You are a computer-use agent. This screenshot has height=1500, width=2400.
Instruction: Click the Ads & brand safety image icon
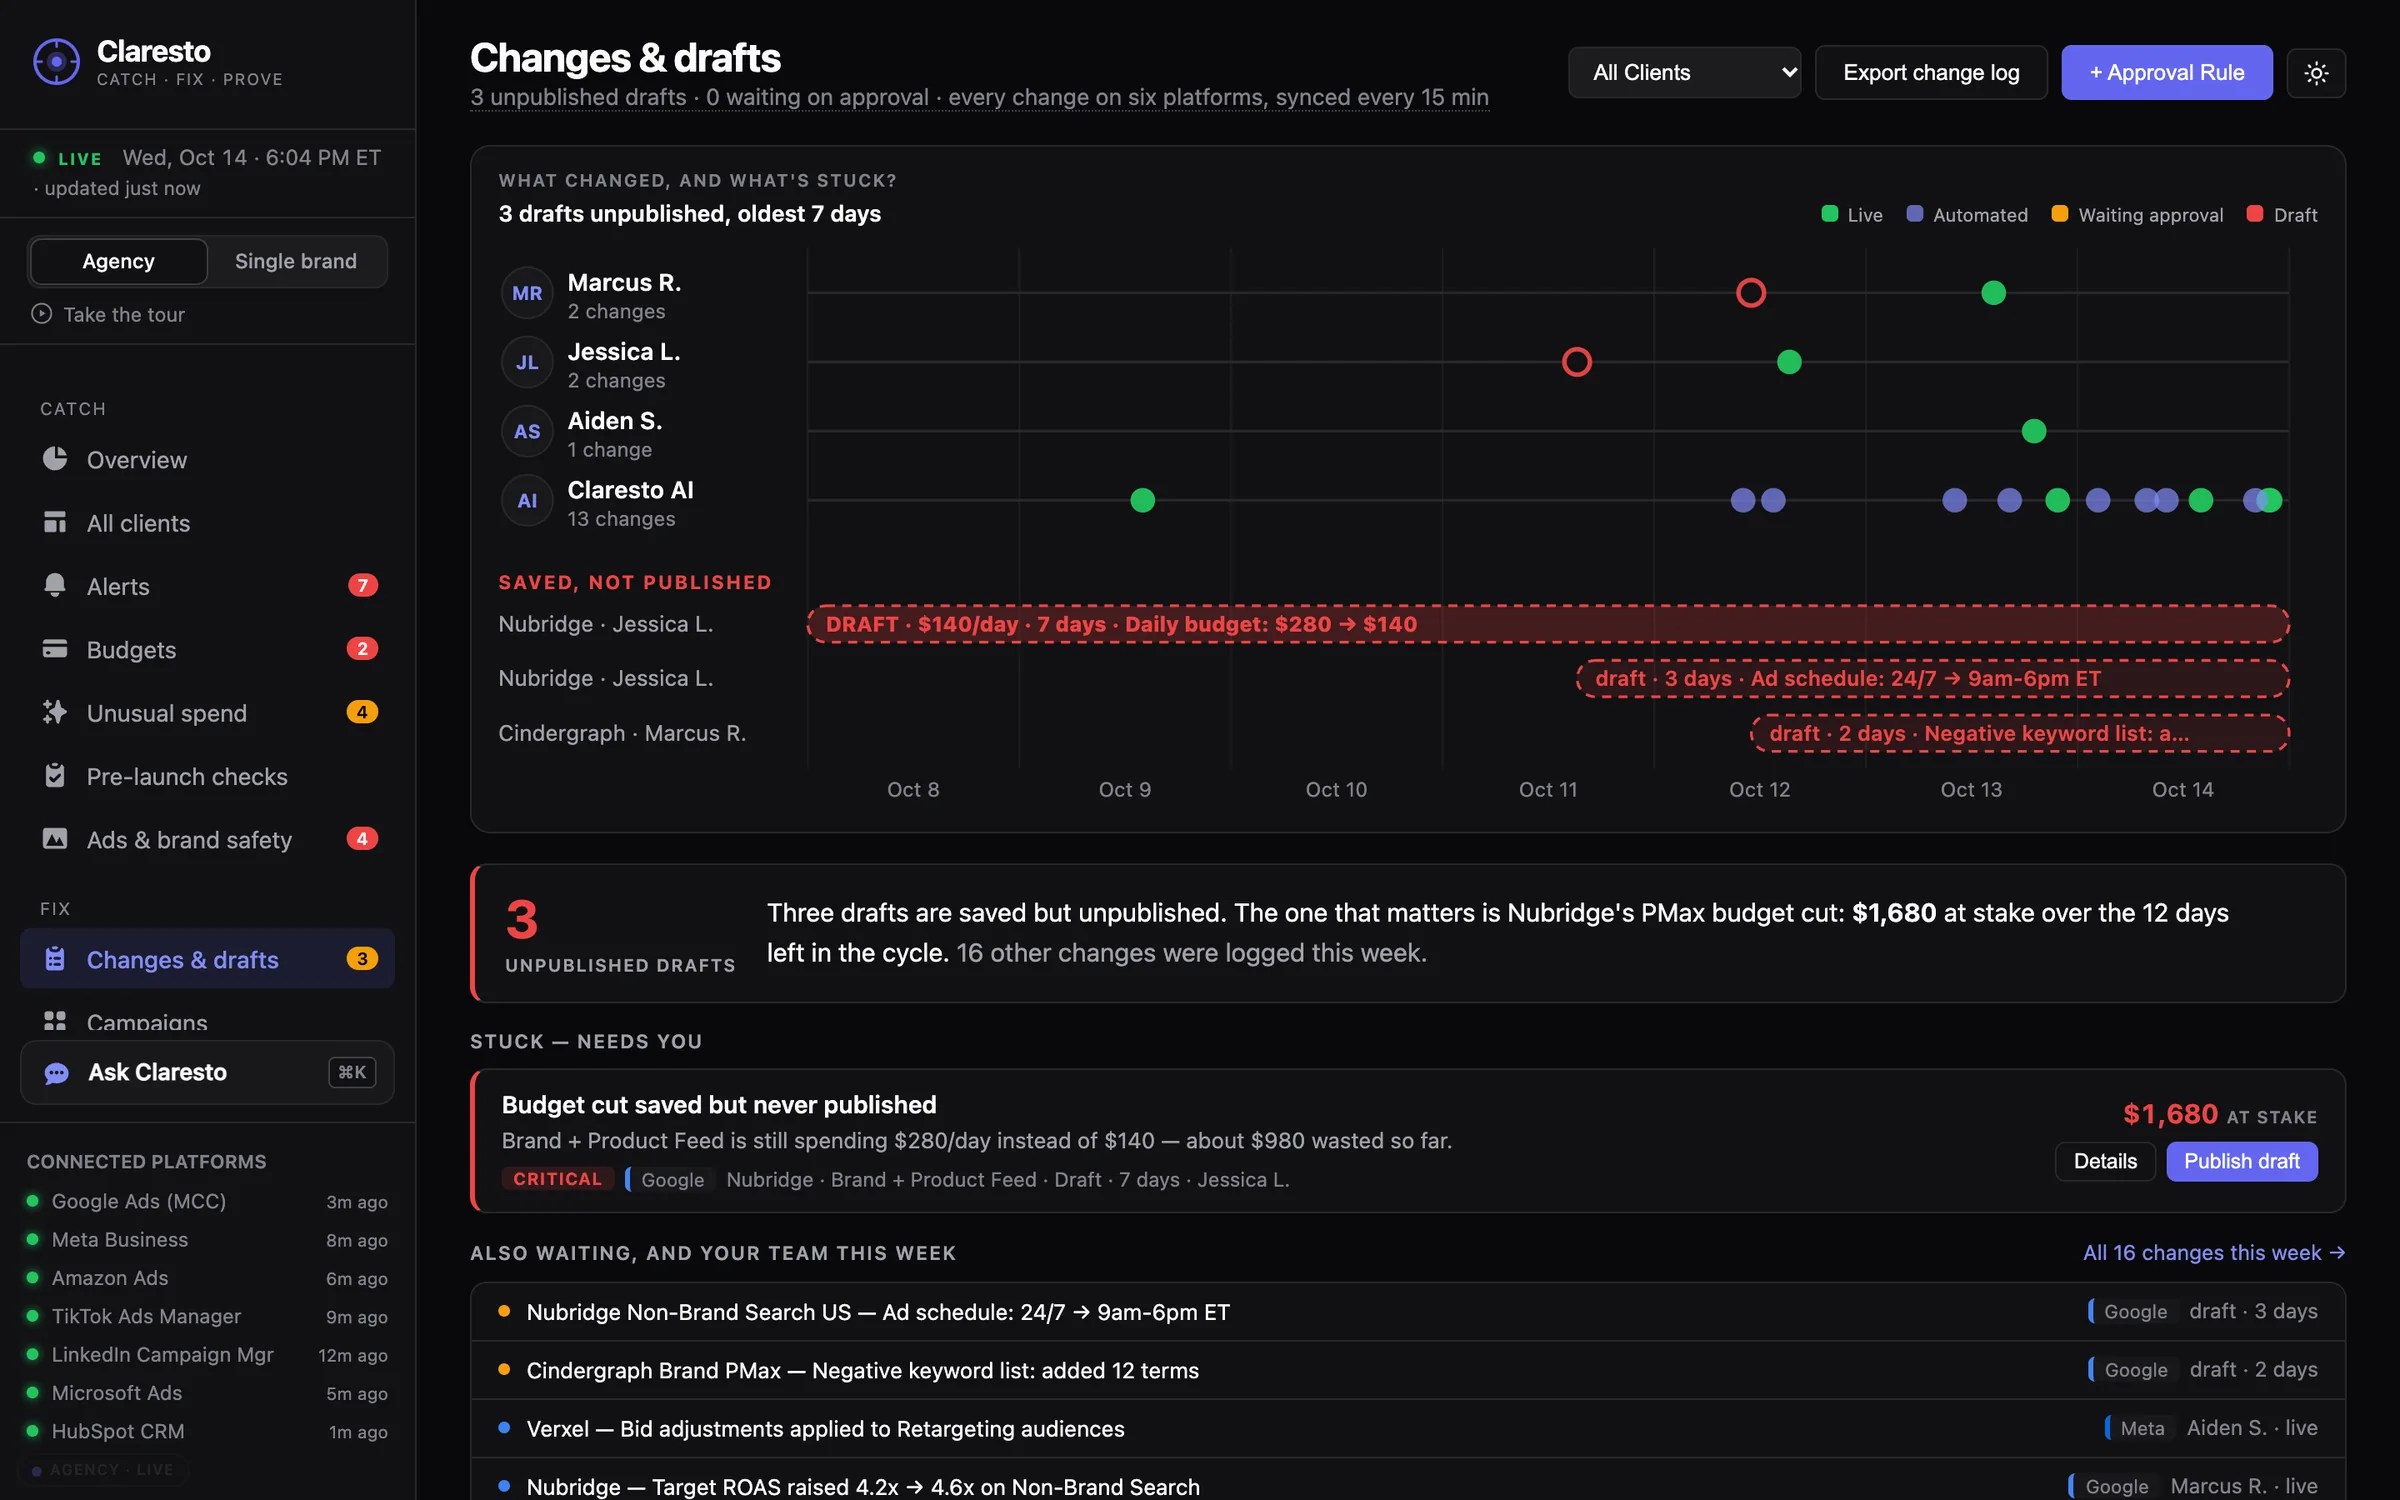(55, 839)
